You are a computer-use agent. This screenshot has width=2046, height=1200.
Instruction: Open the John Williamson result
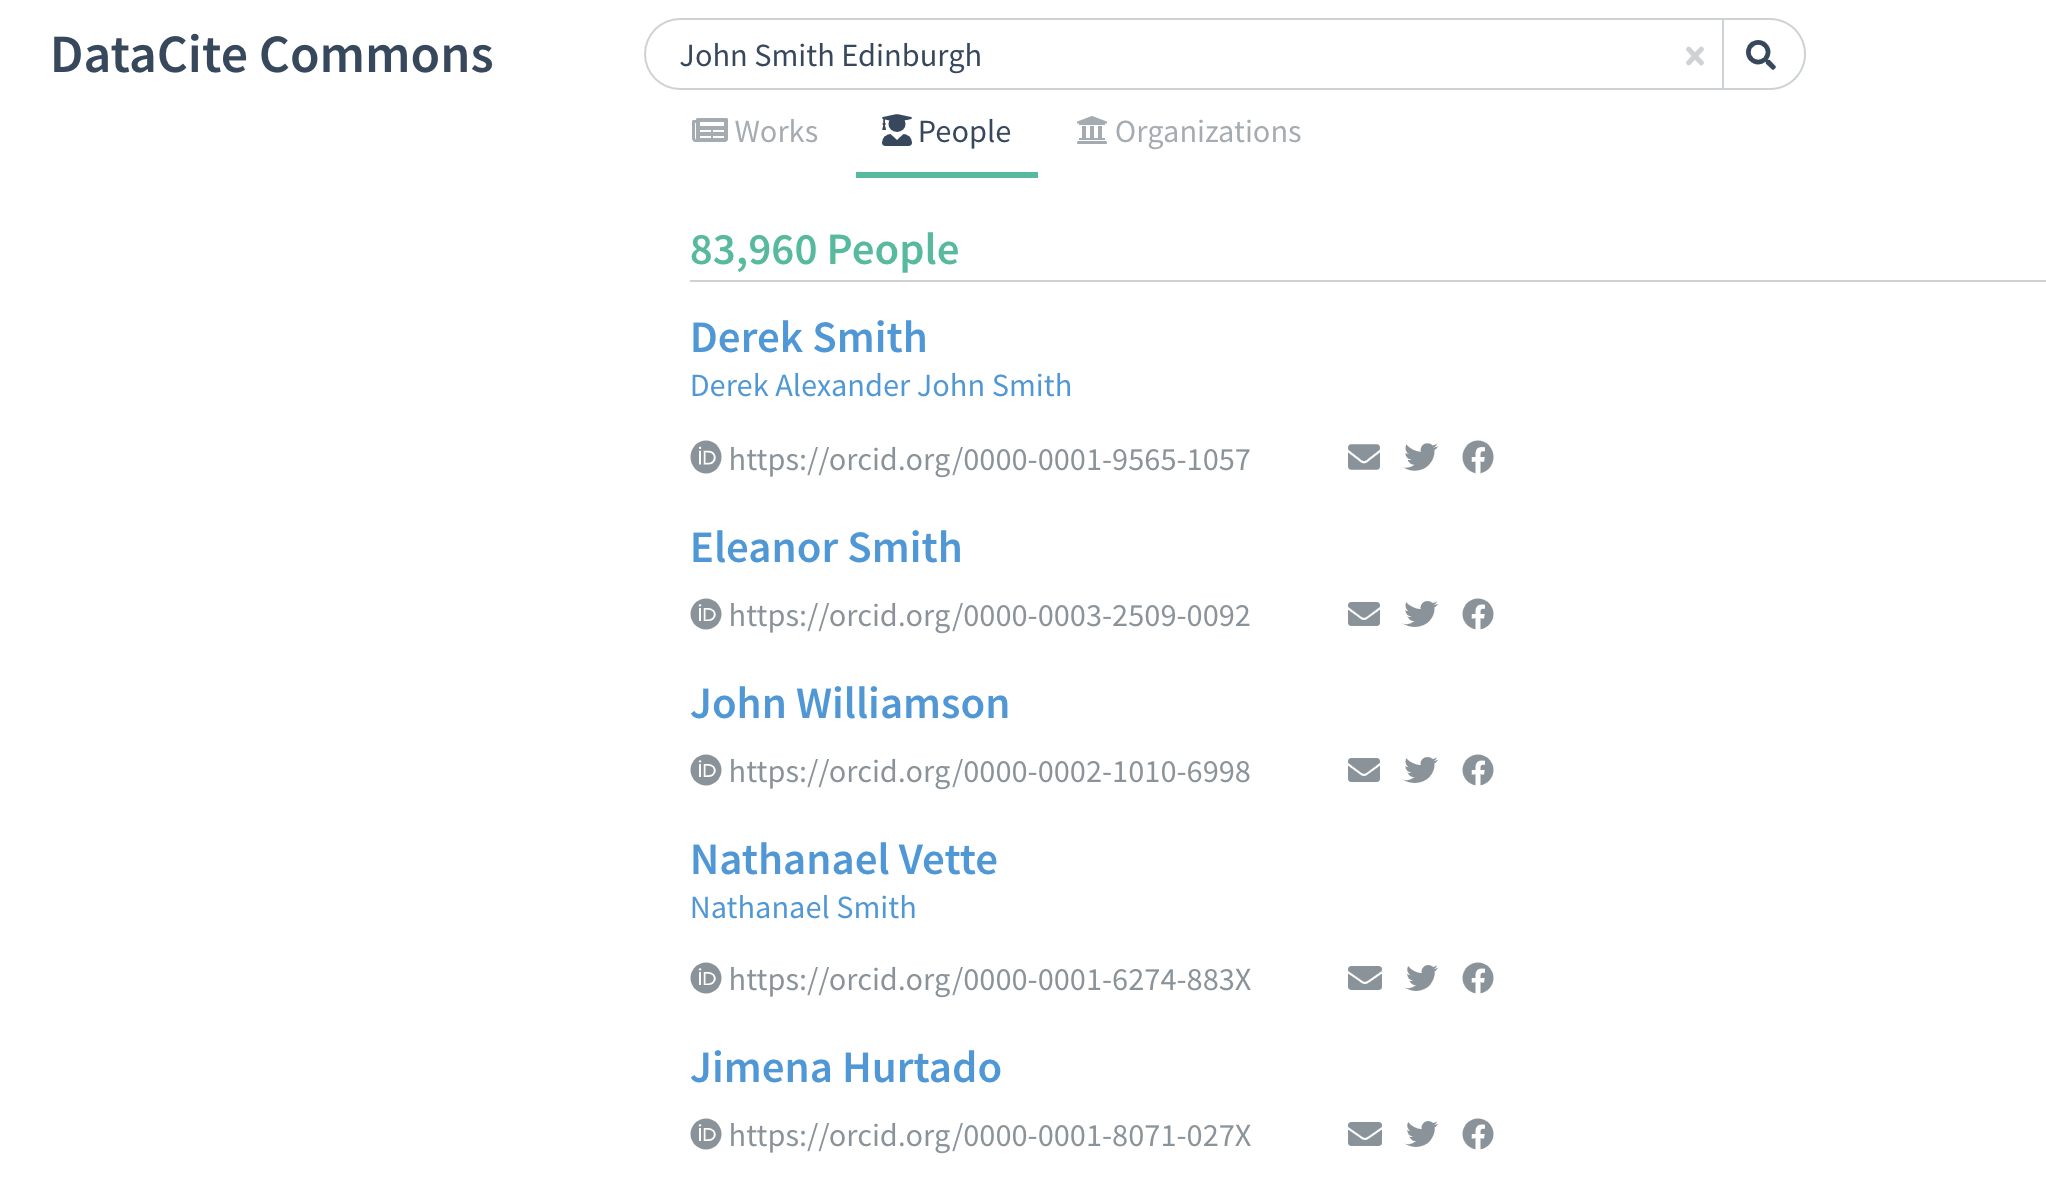(850, 704)
